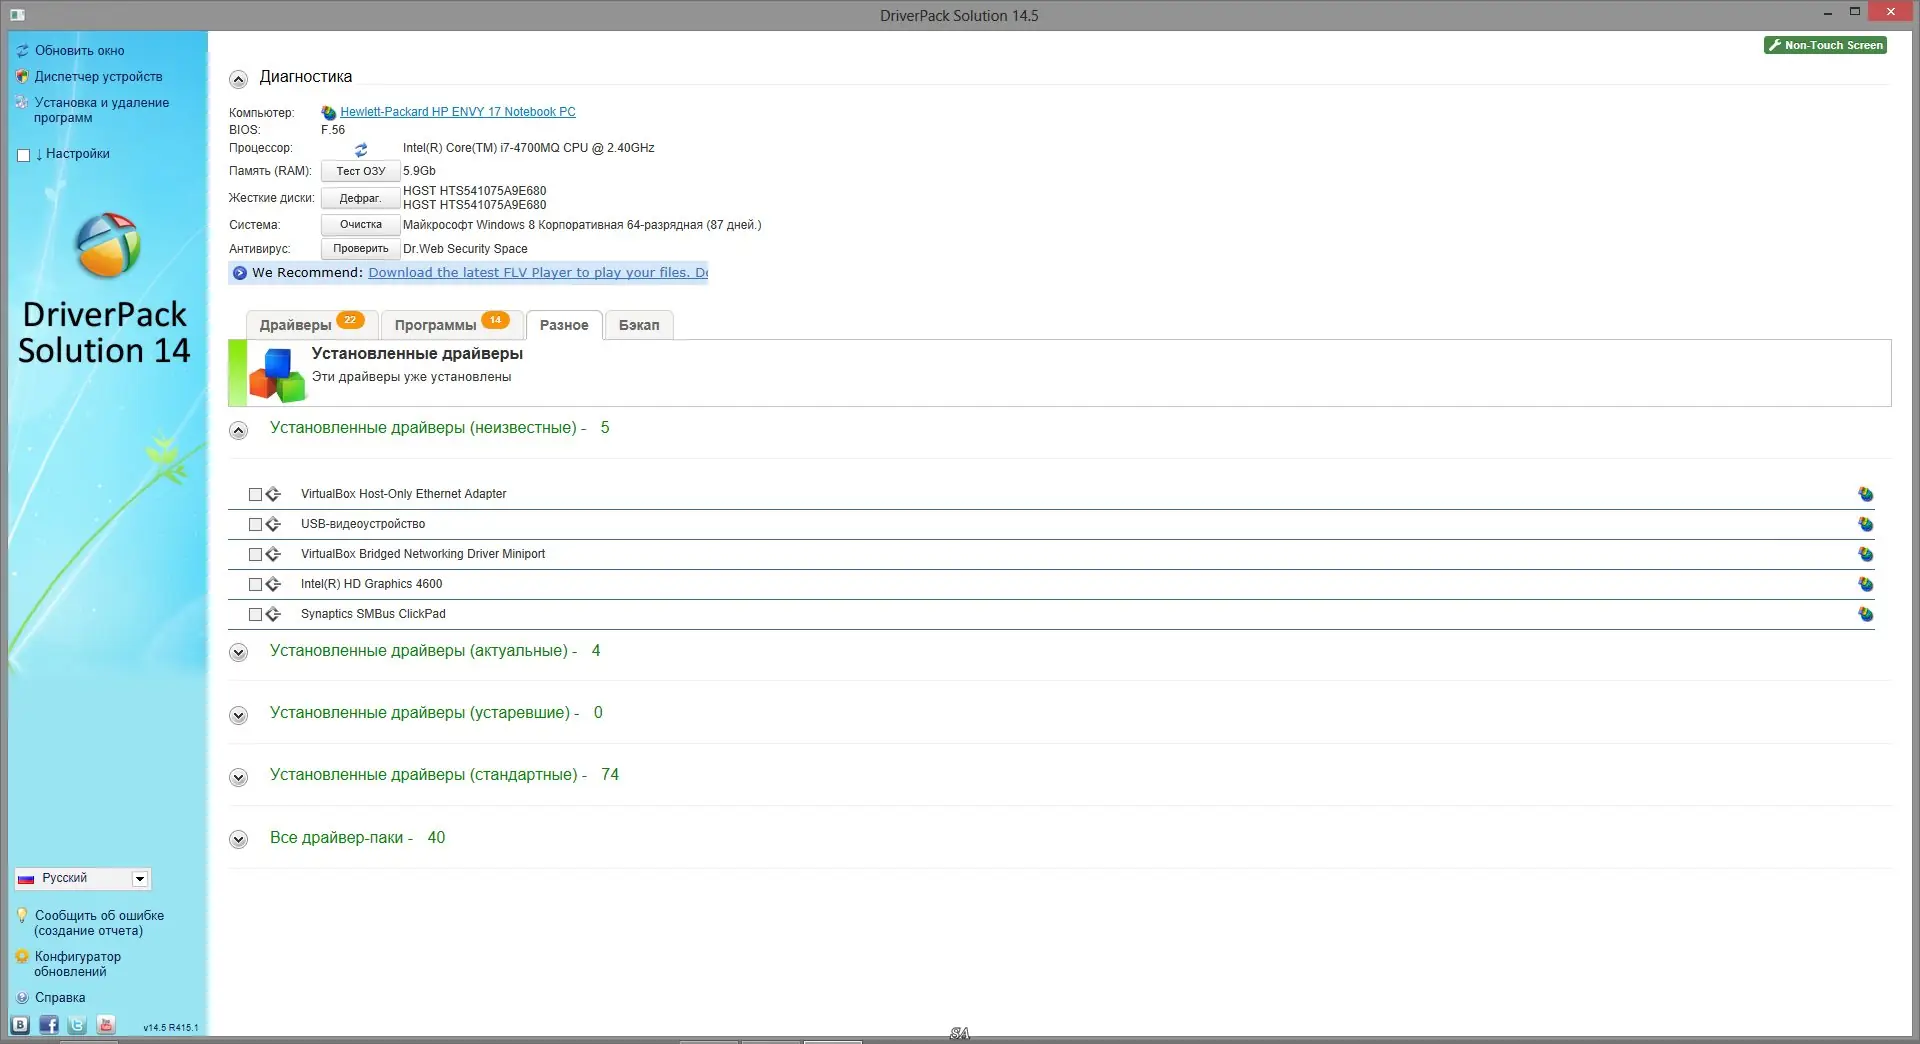Click the web search icon for VirtualBox Host-Only Ethernet Adapter
The height and width of the screenshot is (1044, 1920).
1865,494
